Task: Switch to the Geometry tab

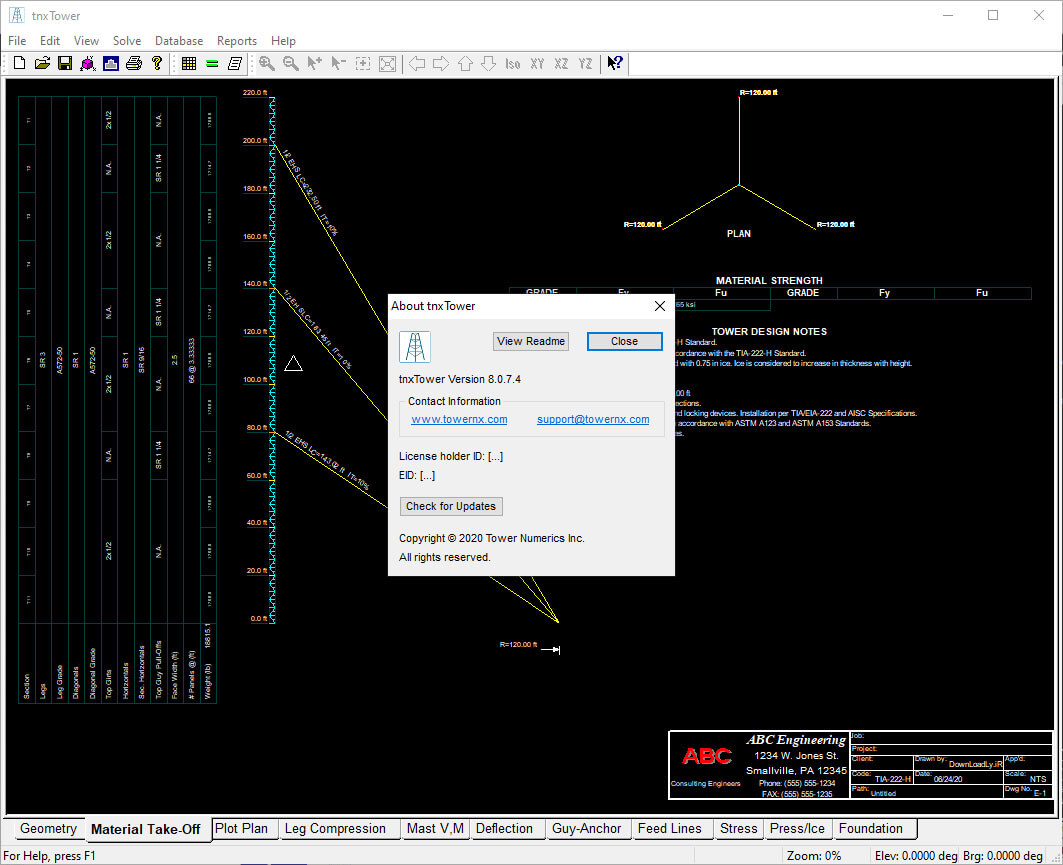Action: point(48,829)
